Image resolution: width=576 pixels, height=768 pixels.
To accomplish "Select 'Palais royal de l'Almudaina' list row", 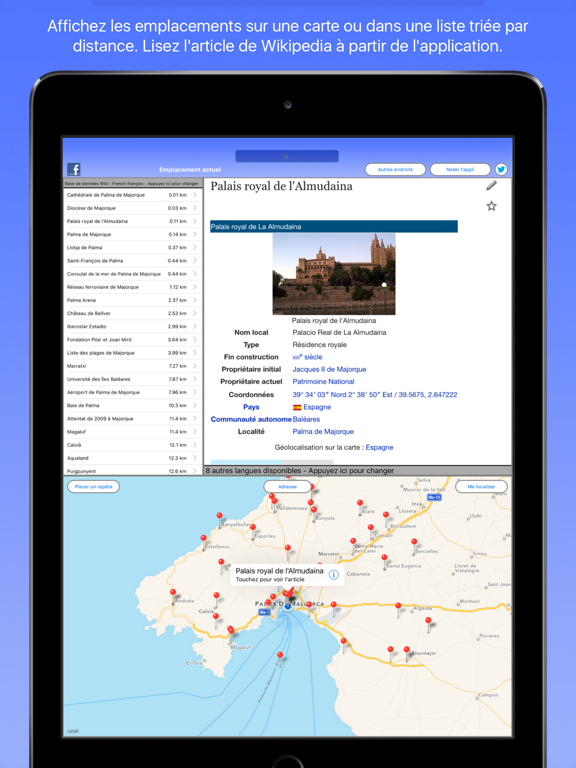I will point(133,221).
